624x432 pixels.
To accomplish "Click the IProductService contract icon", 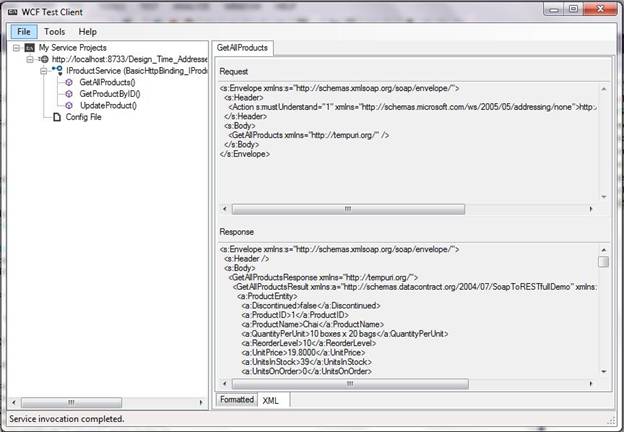I will point(58,71).
